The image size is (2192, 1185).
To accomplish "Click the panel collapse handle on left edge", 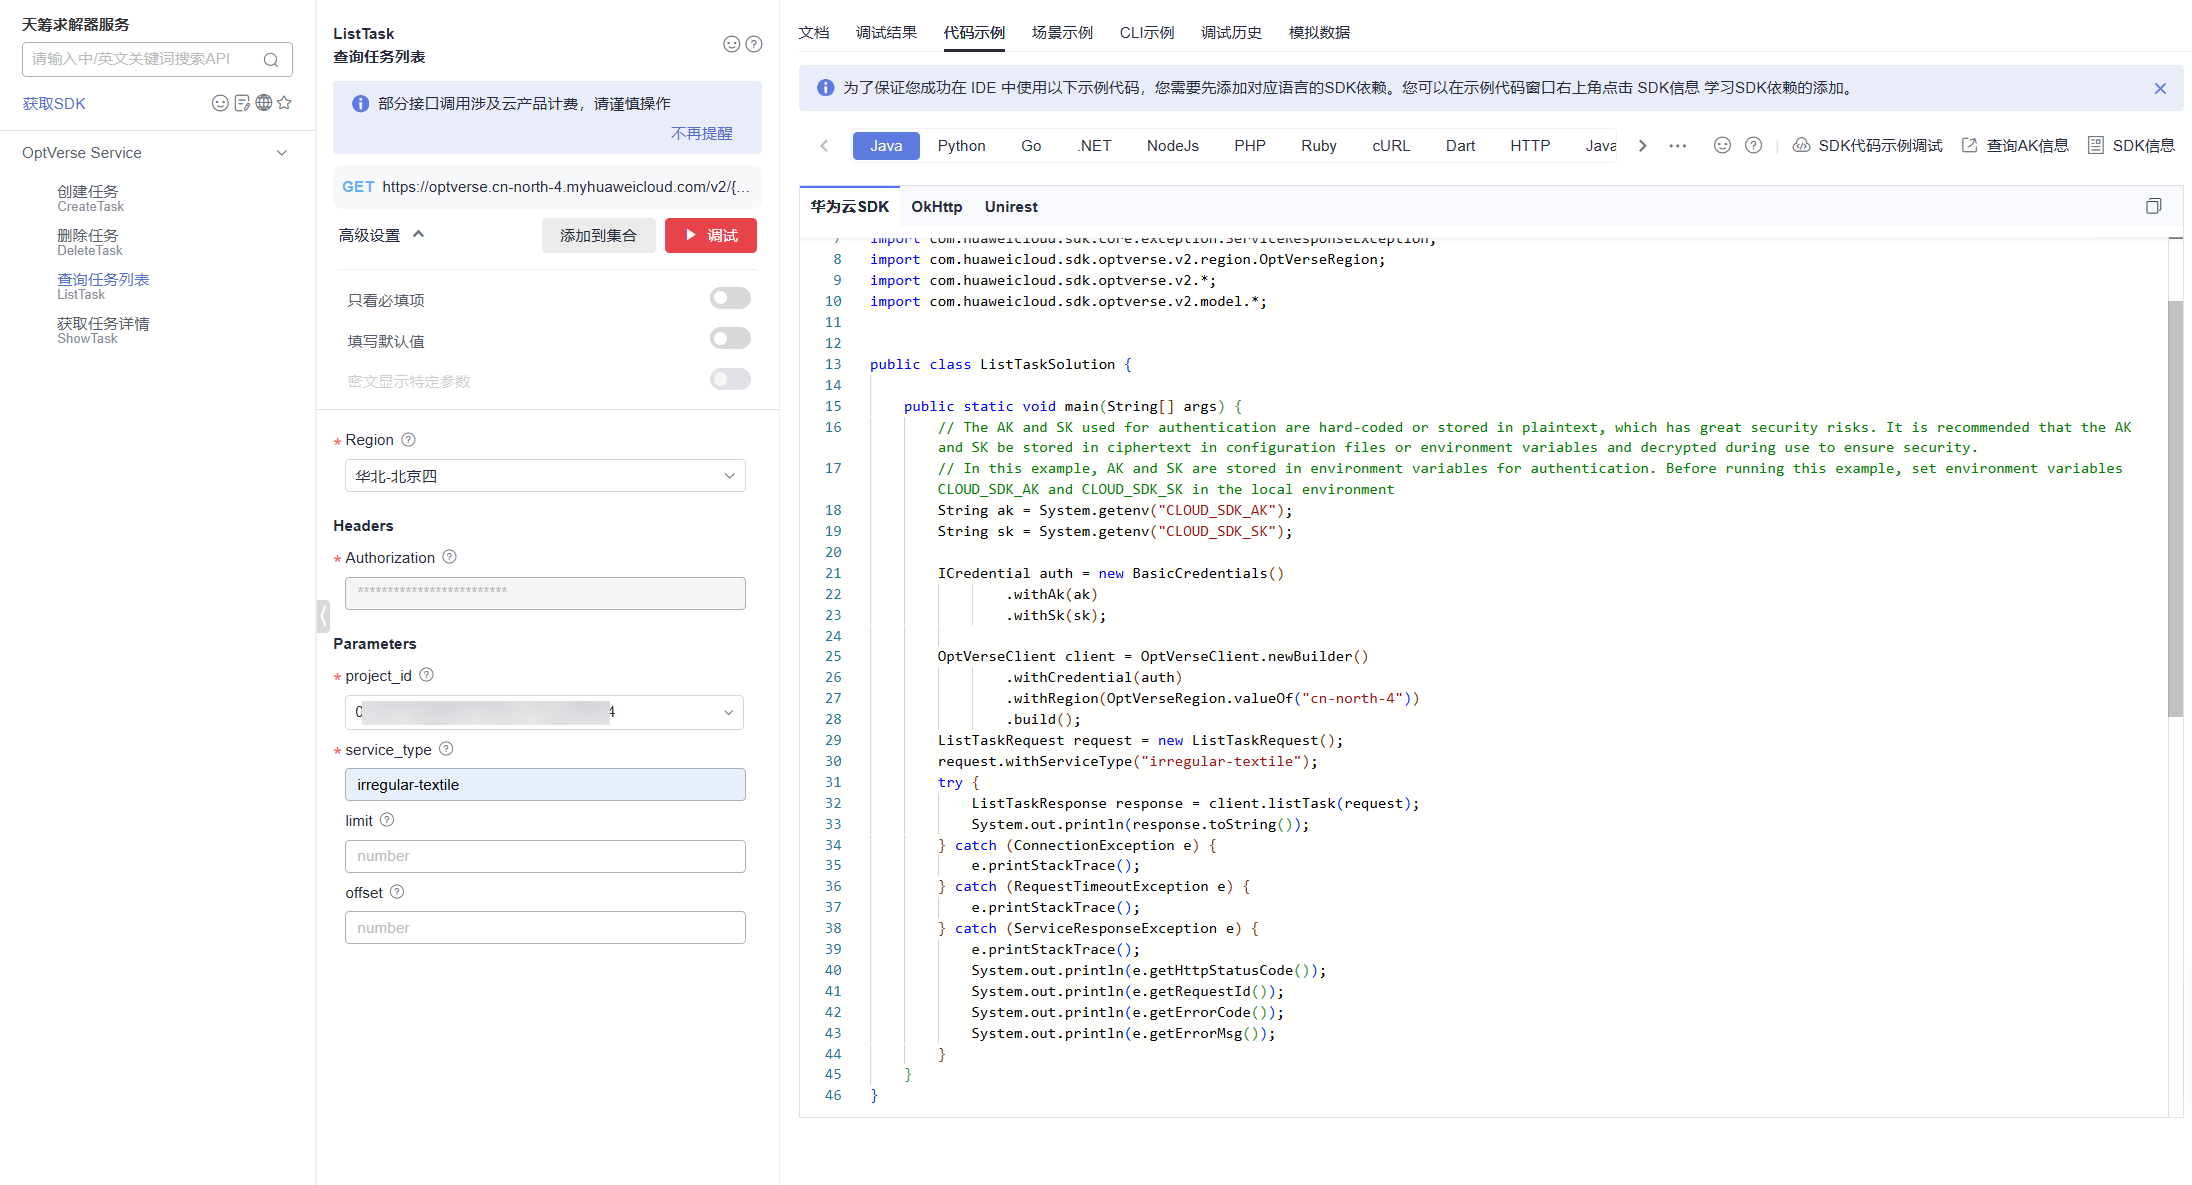I will pyautogui.click(x=323, y=616).
